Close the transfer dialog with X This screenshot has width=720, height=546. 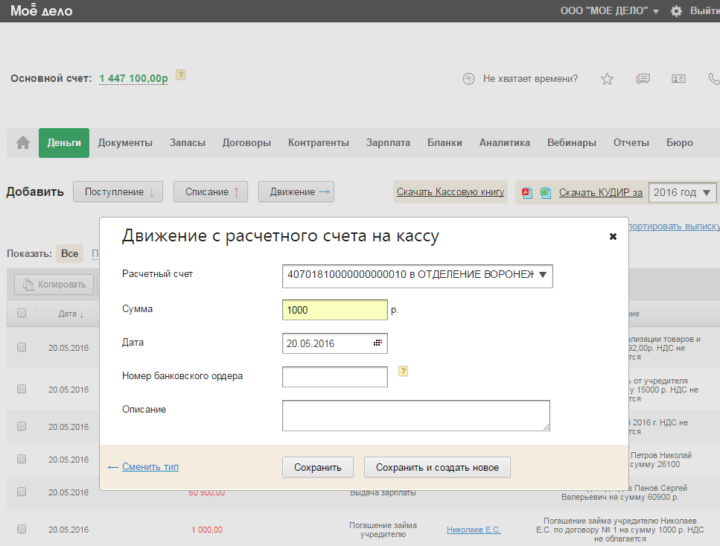613,237
